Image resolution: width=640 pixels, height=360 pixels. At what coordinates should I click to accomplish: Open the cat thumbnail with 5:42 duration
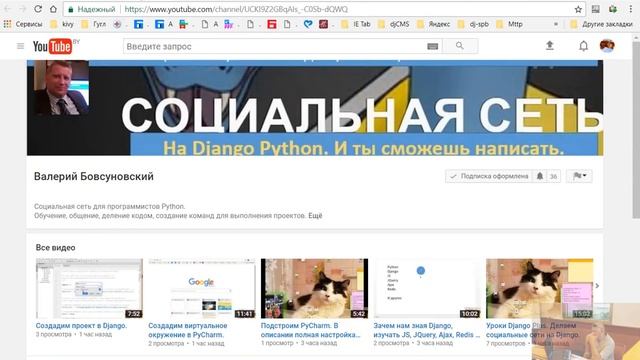point(314,288)
